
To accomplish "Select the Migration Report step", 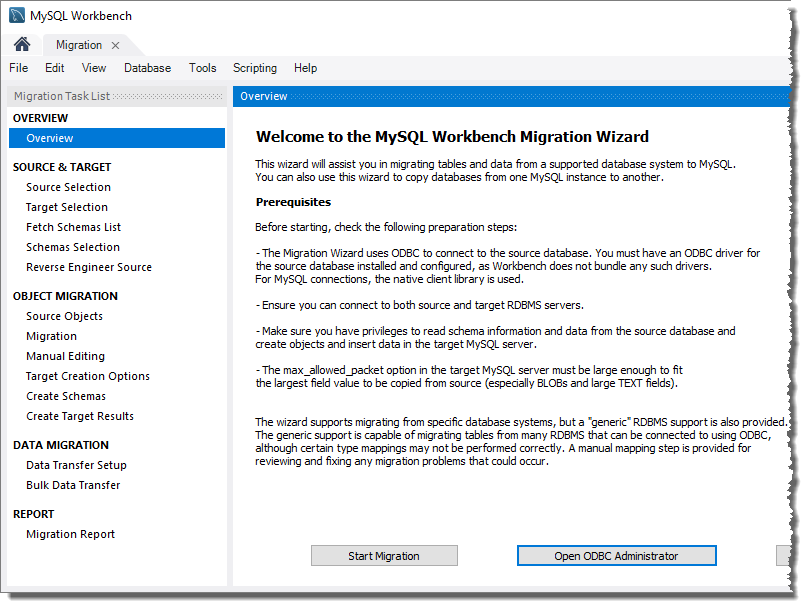I will 70,534.
